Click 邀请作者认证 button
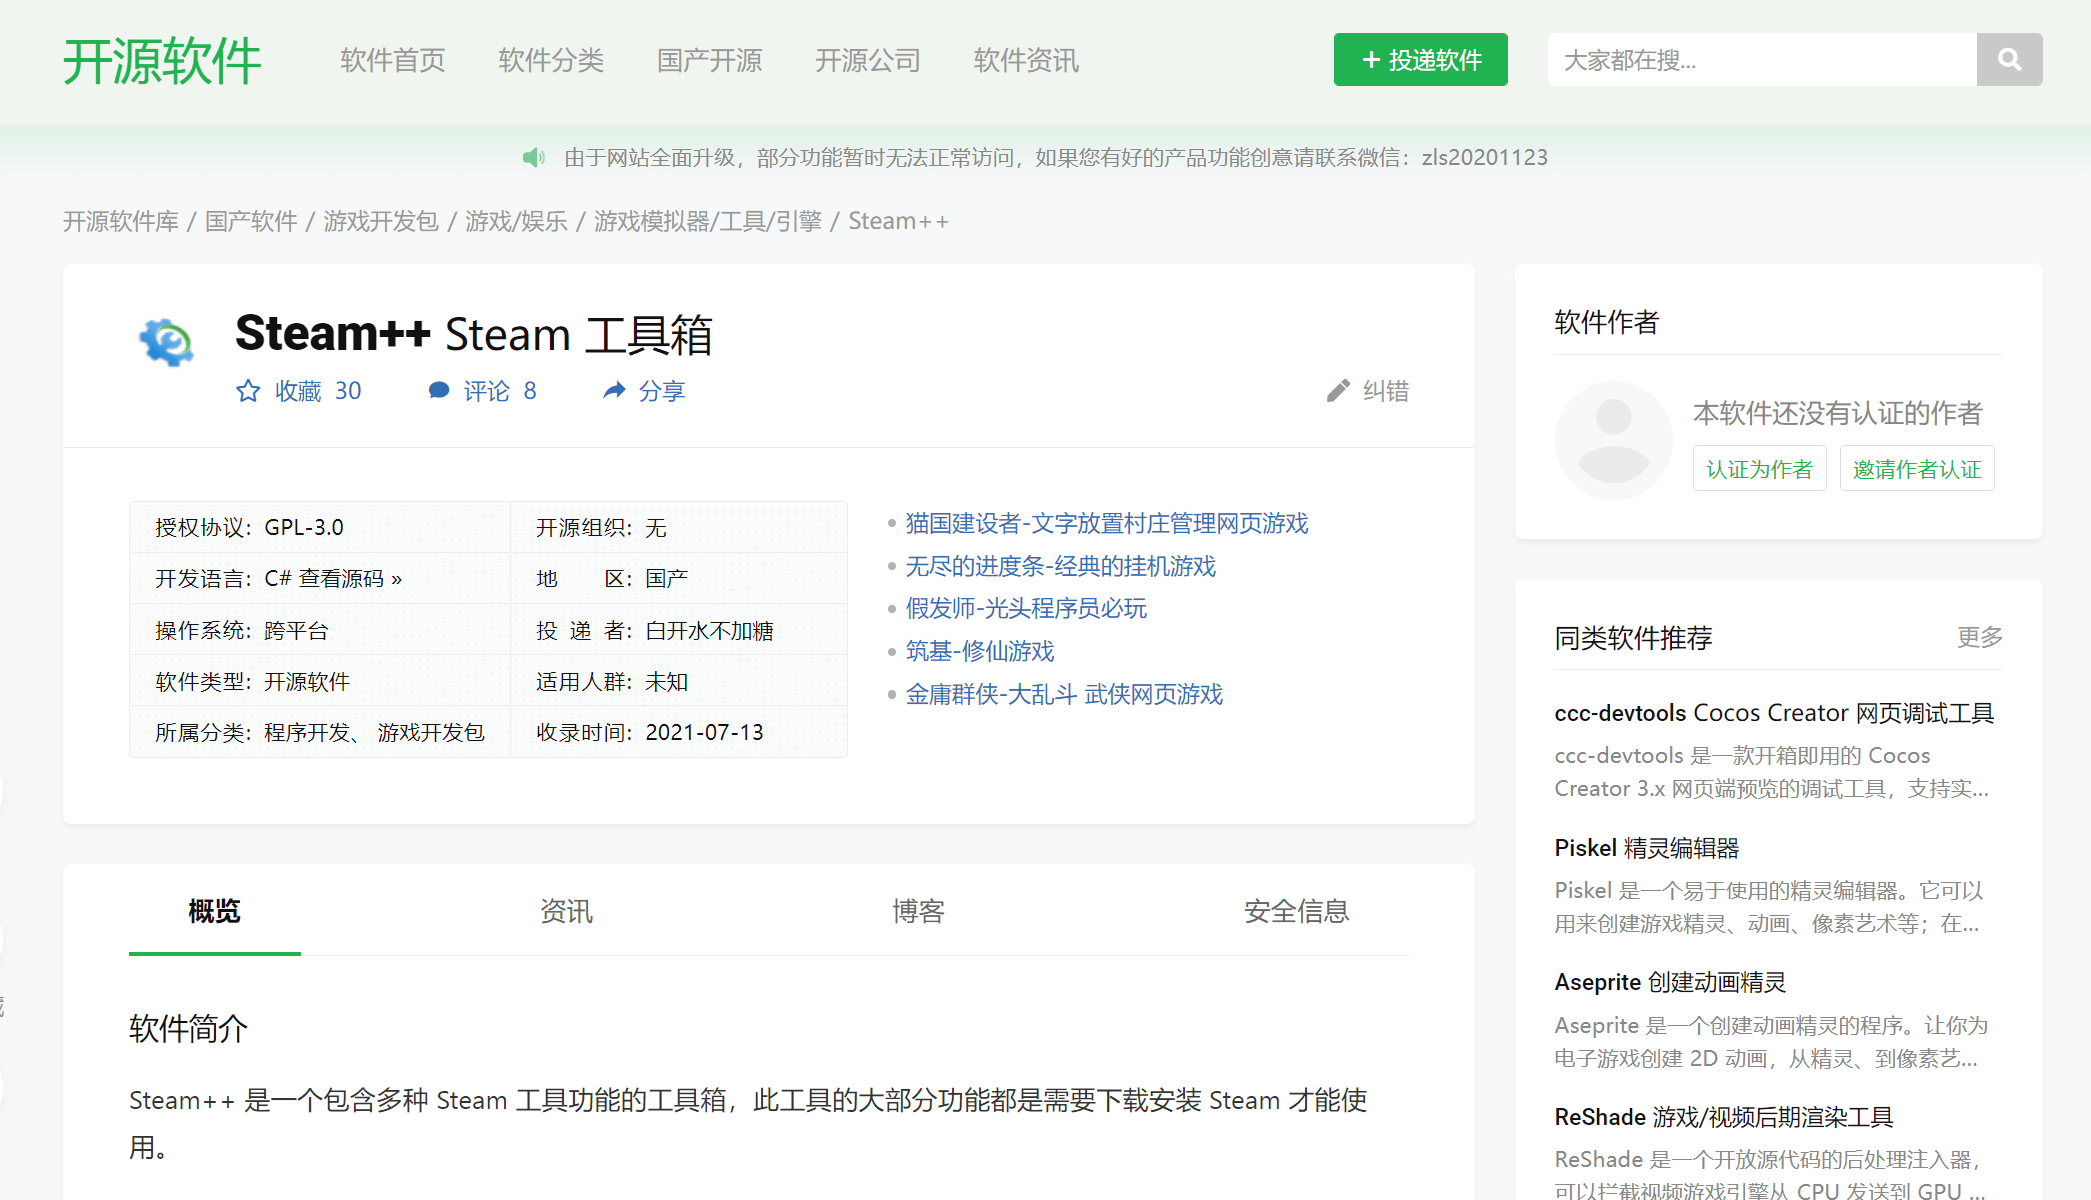This screenshot has width=2091, height=1200. [x=1917, y=469]
